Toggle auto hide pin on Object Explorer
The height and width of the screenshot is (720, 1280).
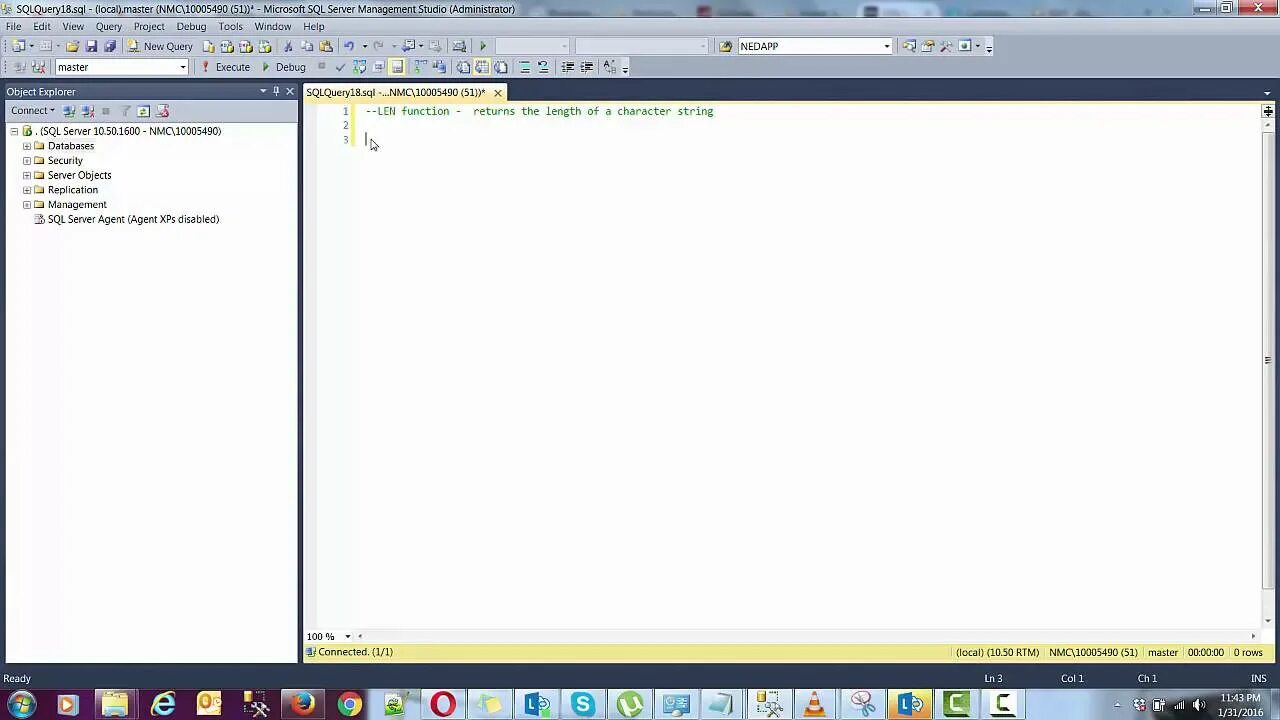[276, 91]
